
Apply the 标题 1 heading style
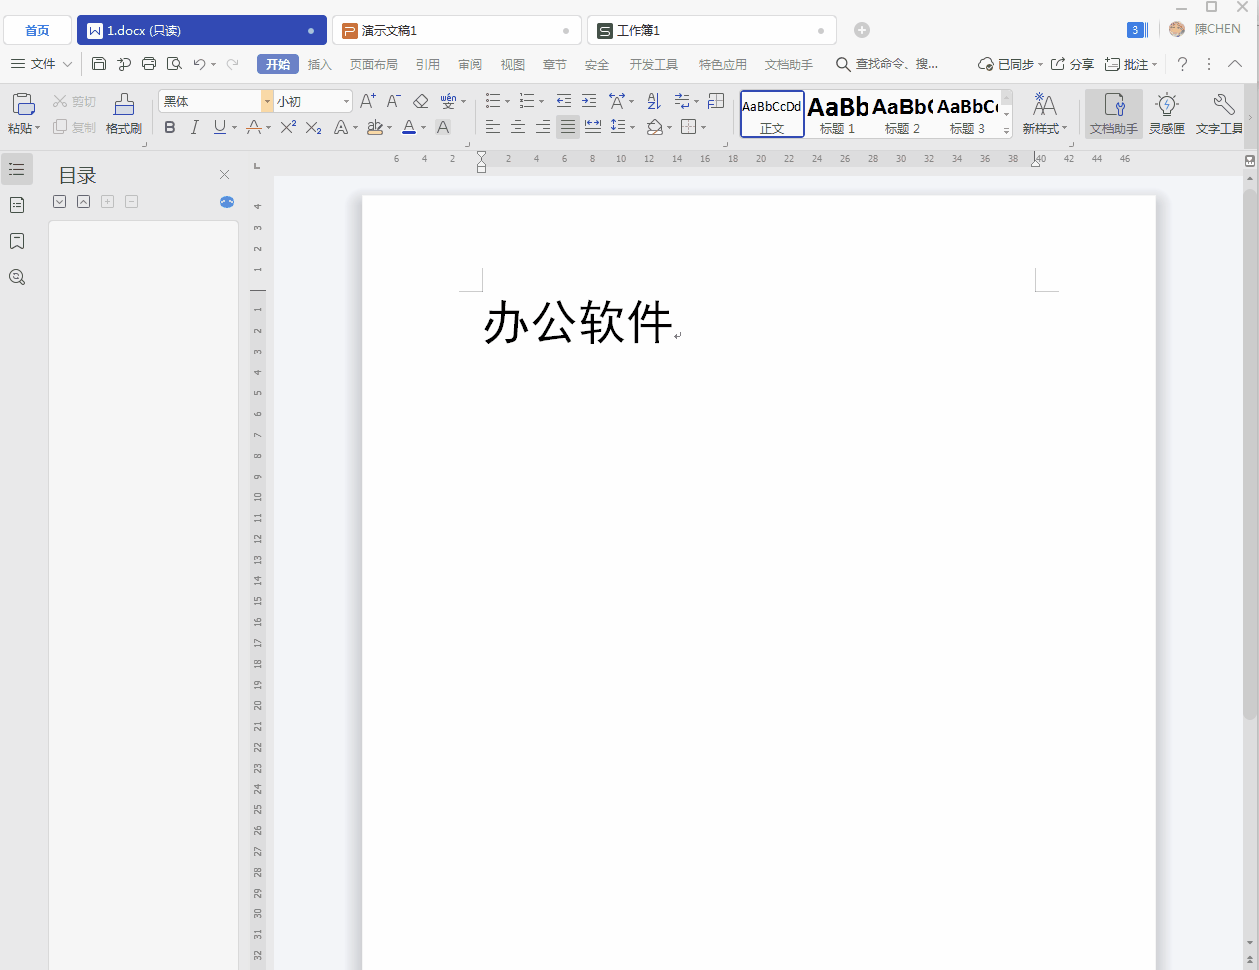pyautogui.click(x=838, y=114)
